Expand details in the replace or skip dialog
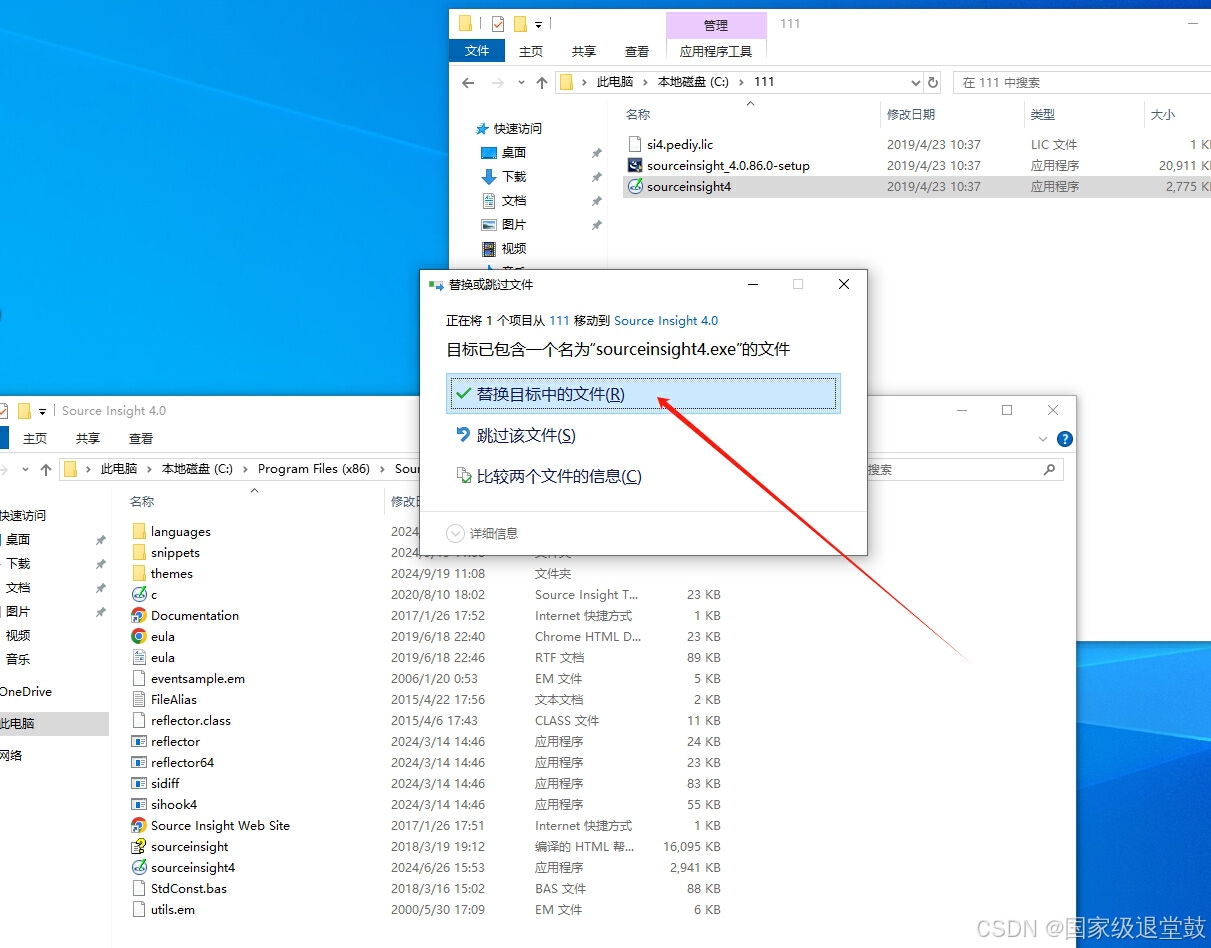The image size is (1211, 948). point(455,533)
